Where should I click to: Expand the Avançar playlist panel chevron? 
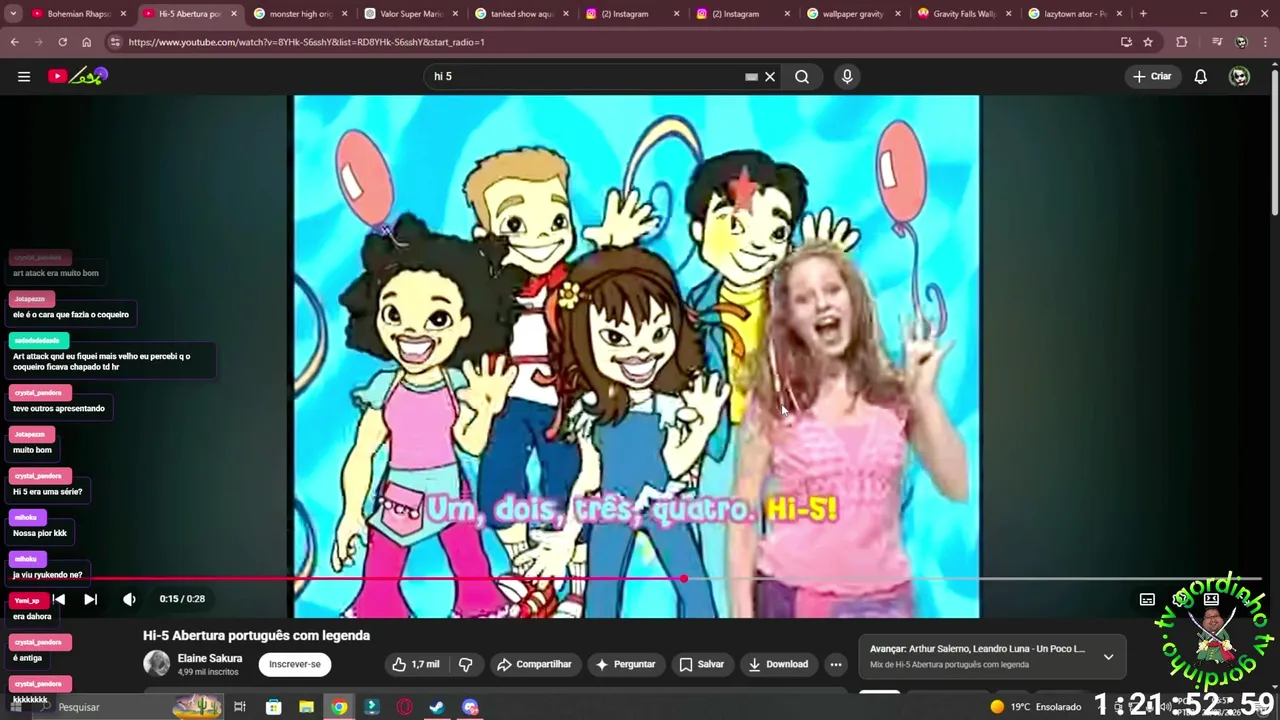point(1108,657)
